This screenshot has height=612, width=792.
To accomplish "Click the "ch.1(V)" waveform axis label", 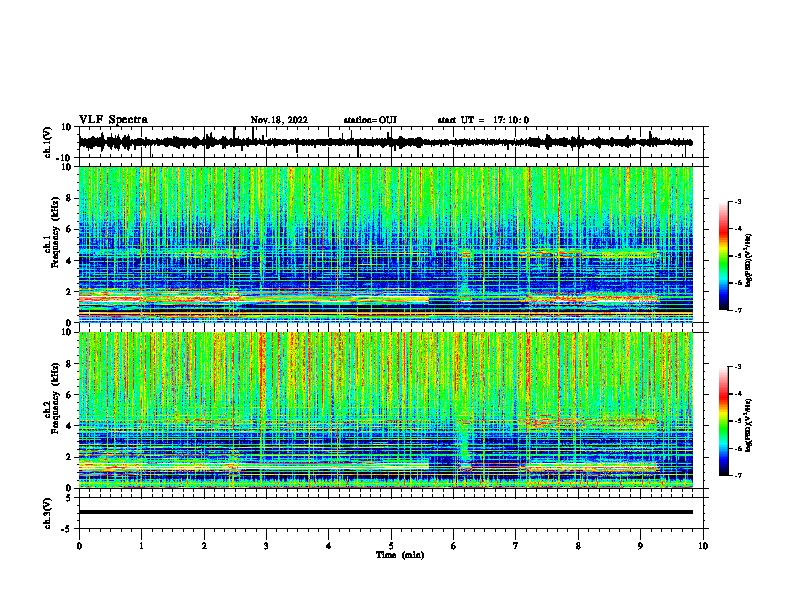I will pos(48,142).
